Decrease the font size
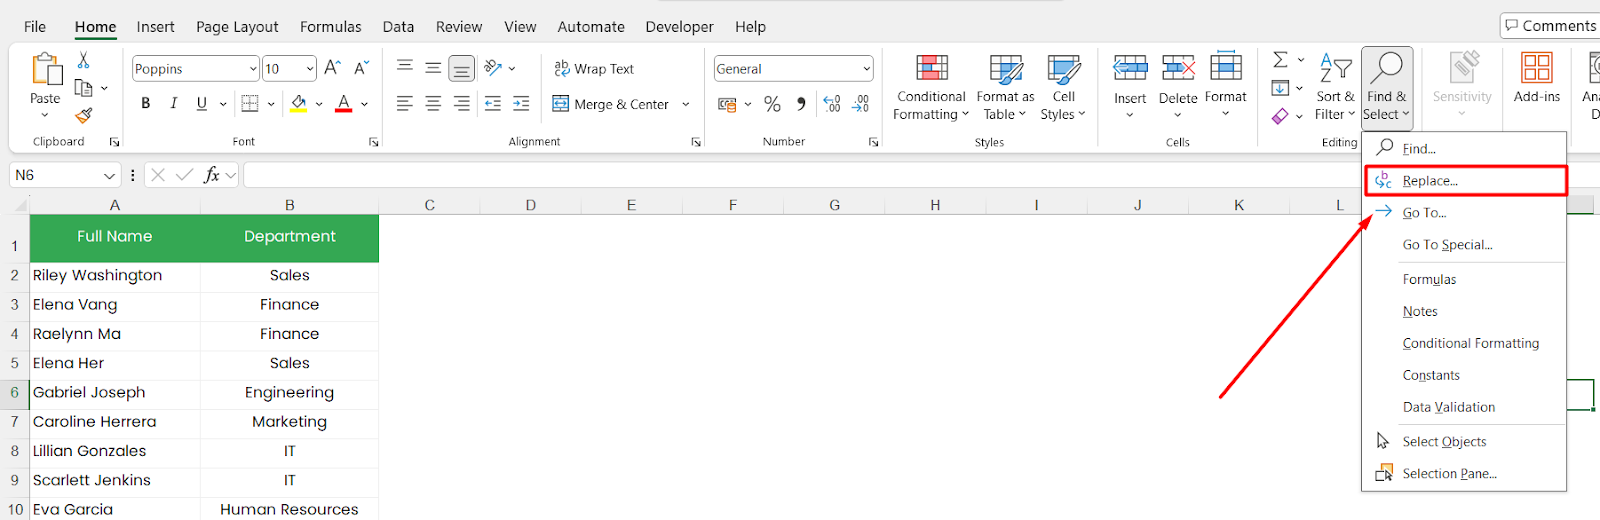 point(362,68)
